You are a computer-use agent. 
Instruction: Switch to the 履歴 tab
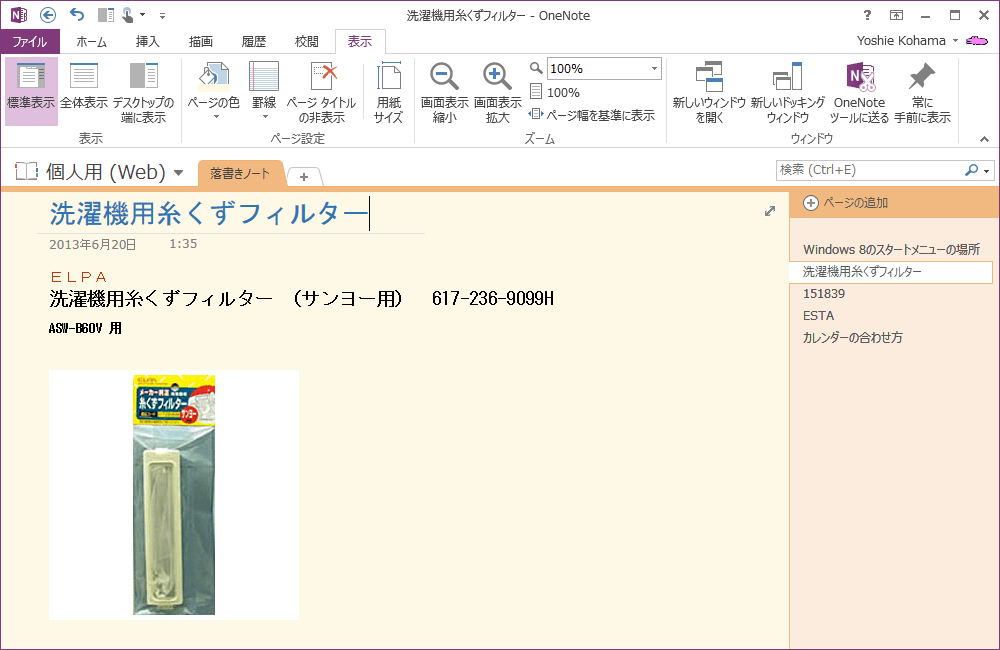pyautogui.click(x=253, y=41)
